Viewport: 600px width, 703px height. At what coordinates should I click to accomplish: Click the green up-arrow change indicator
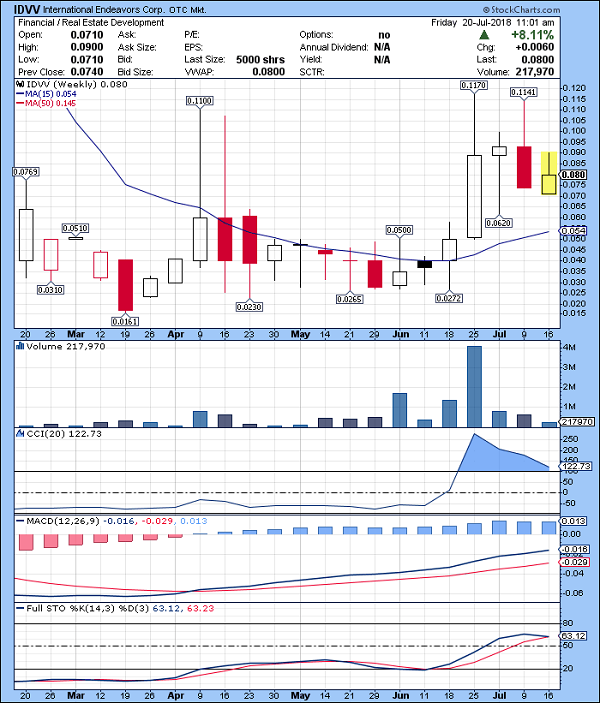point(484,35)
